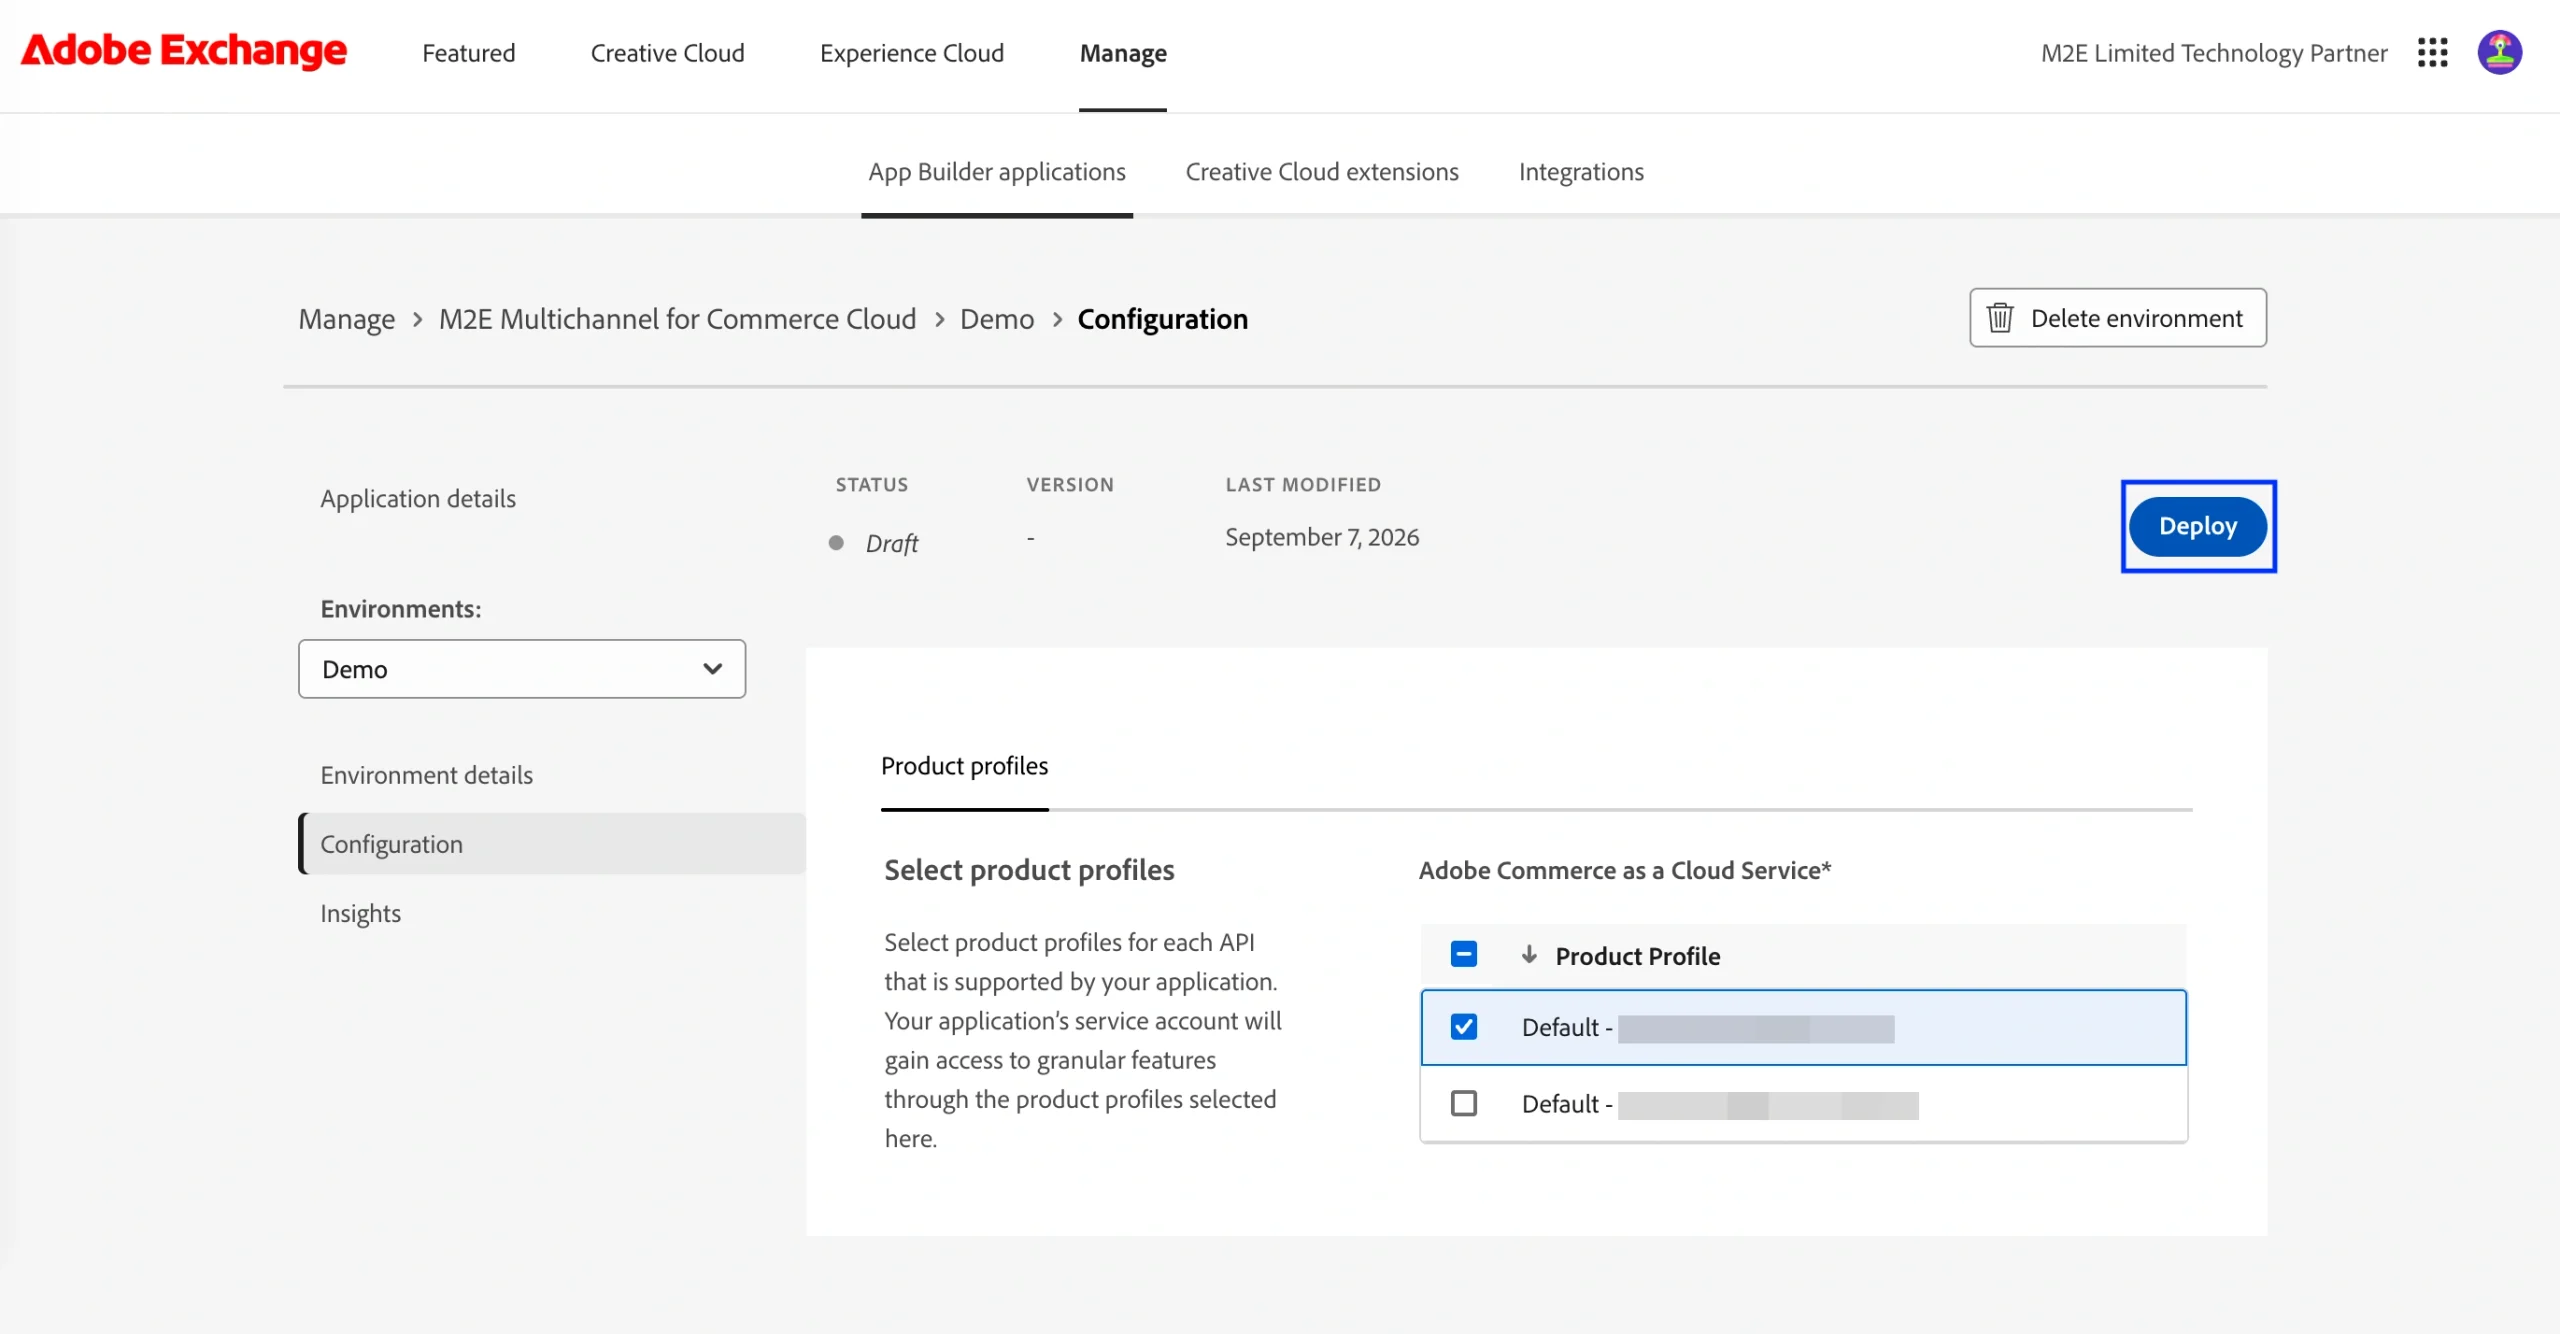2560x1334 pixels.
Task: Click the September 7, 2026 date
Action: [1322, 537]
